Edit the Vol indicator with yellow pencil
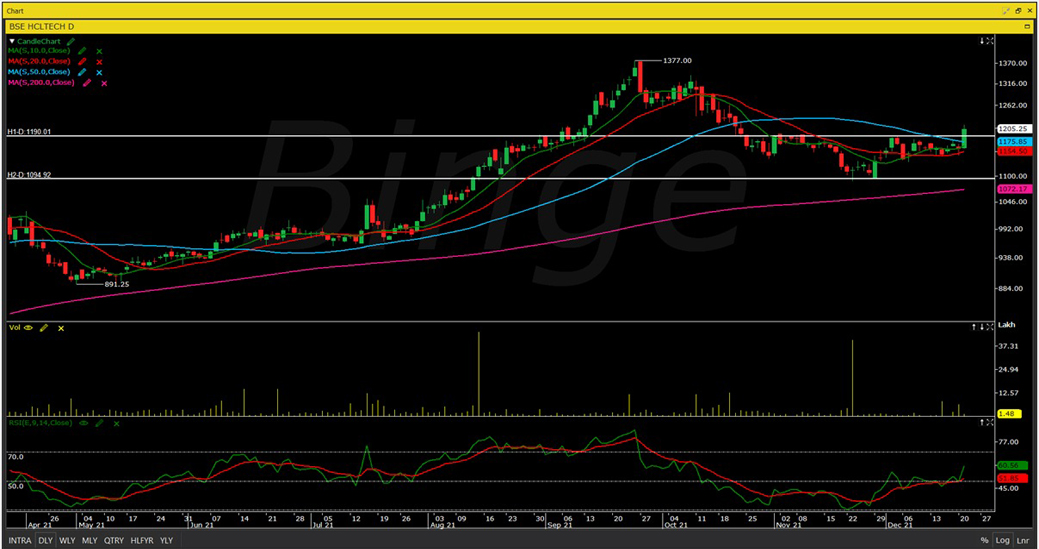The width and height of the screenshot is (1039, 549). click(44, 328)
